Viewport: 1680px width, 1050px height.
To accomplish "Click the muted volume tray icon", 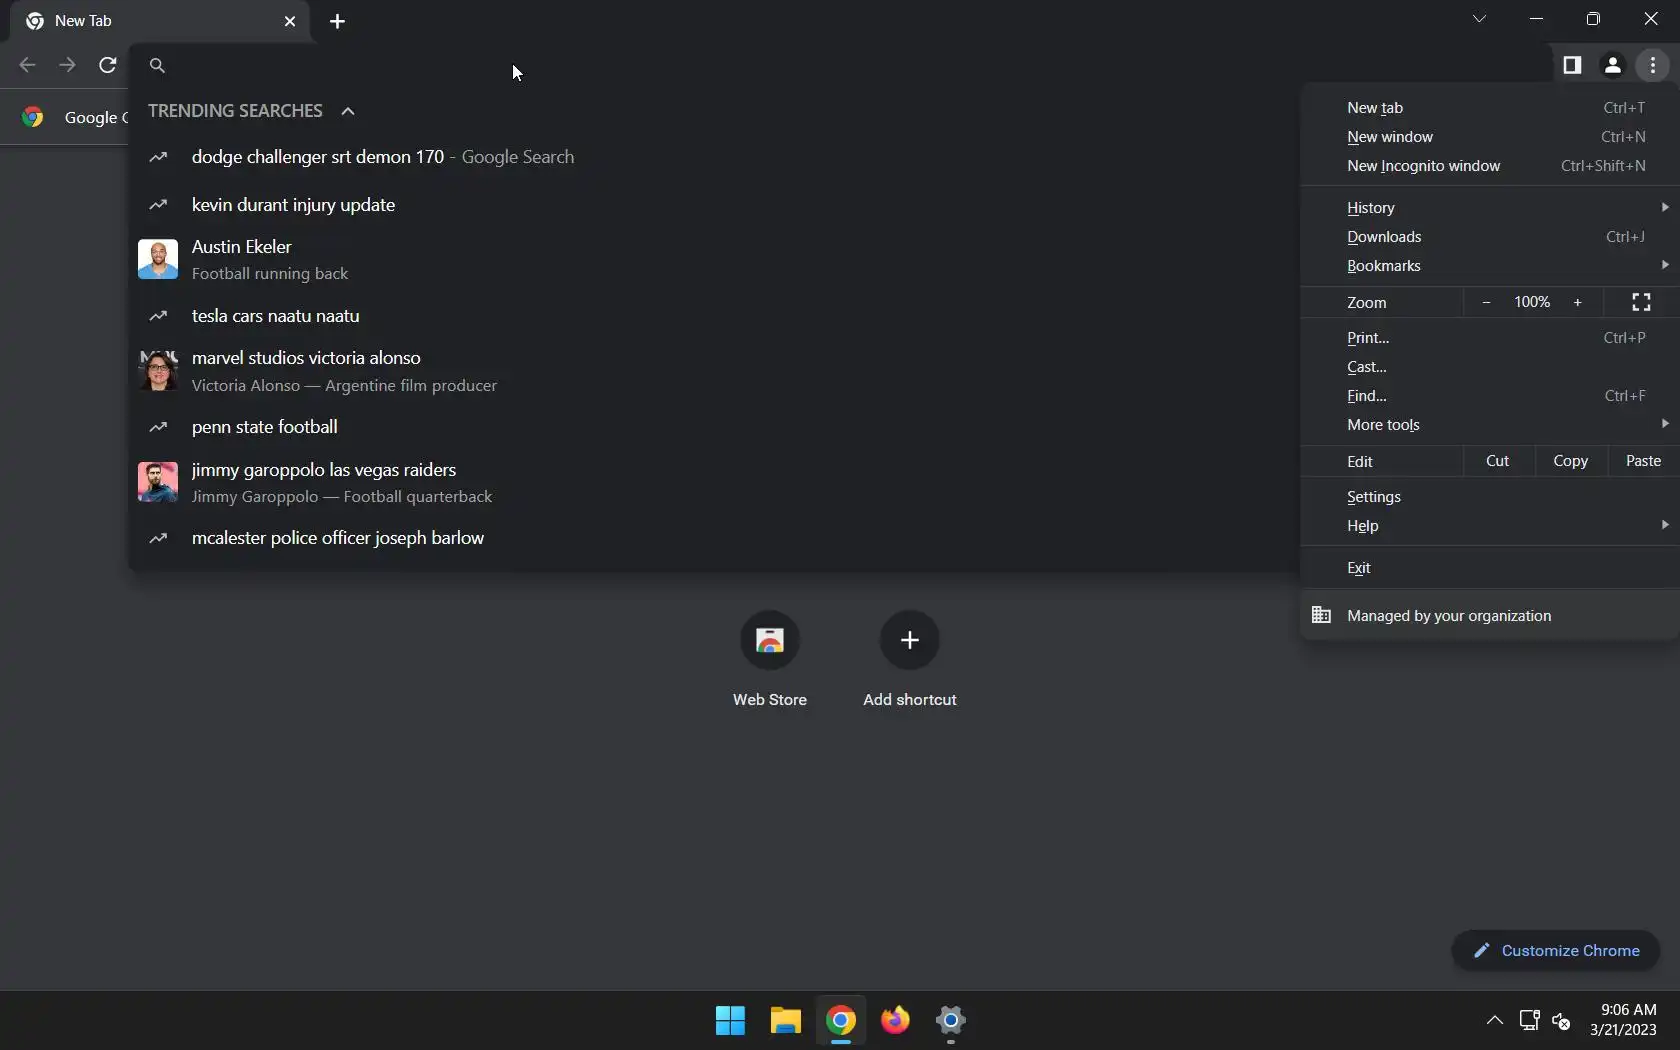I will coord(1561,1021).
